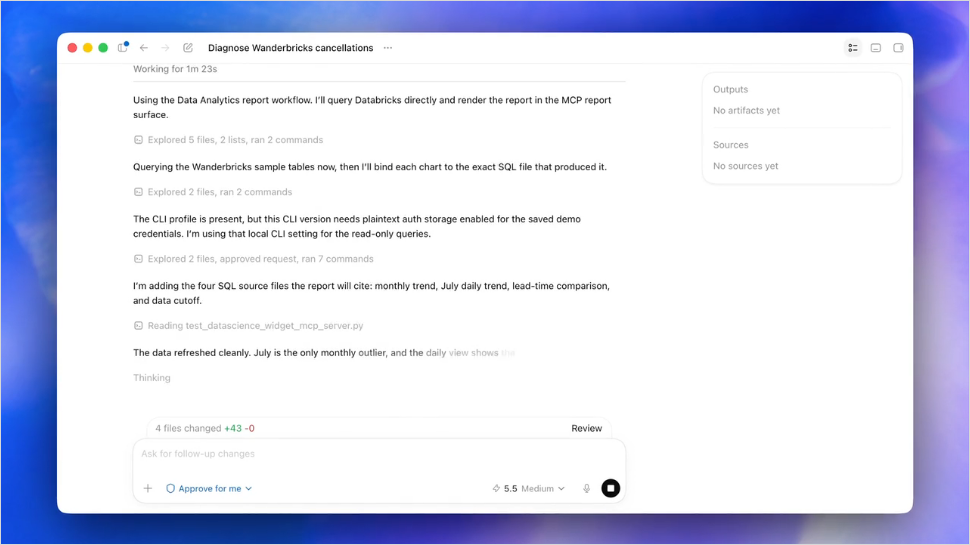Click 'Working for 1m 23s' header
The image size is (970, 545).
click(175, 69)
